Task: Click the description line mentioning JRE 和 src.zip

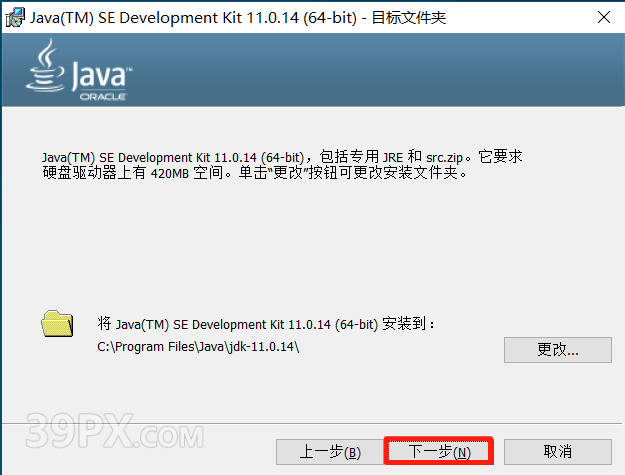Action: coord(282,157)
